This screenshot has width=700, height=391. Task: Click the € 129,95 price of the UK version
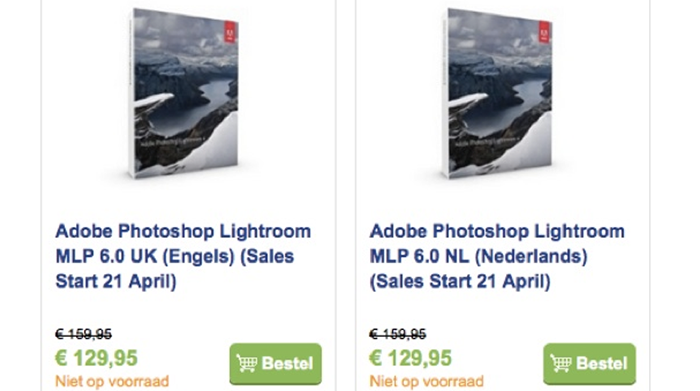coord(96,358)
